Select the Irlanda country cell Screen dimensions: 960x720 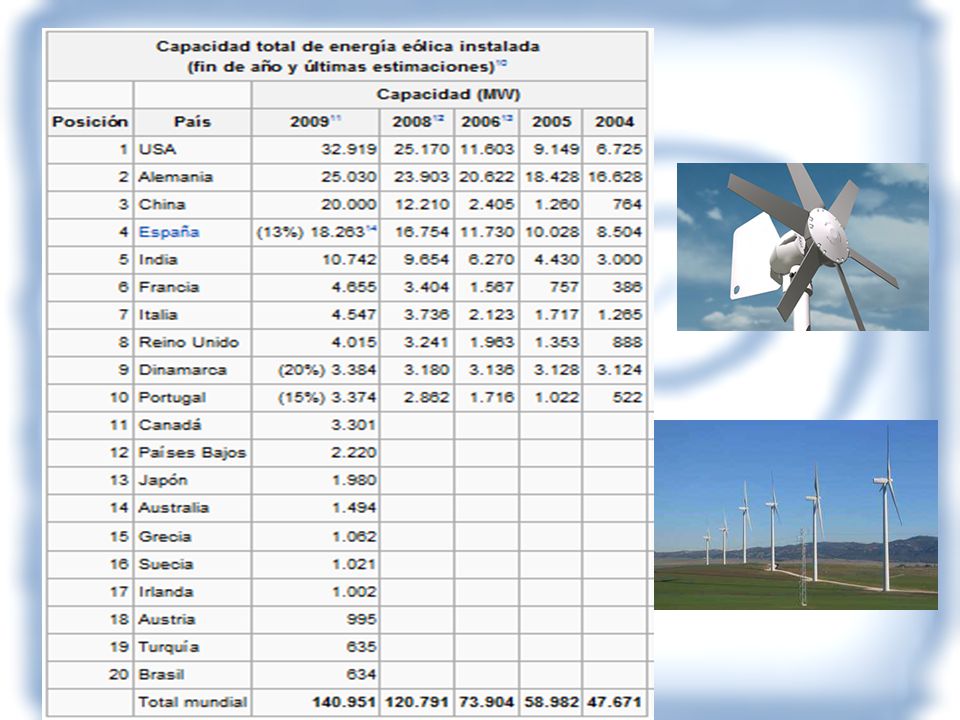192,591
